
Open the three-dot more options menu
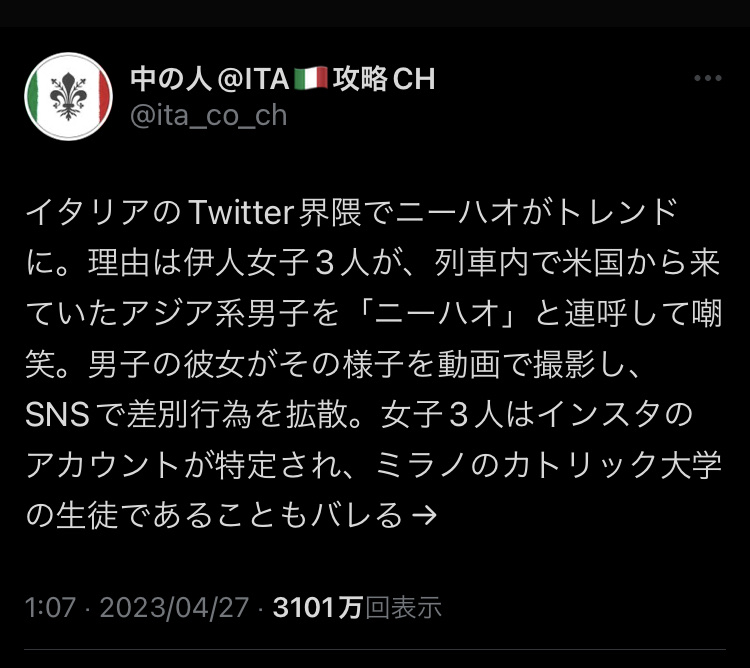point(708,78)
